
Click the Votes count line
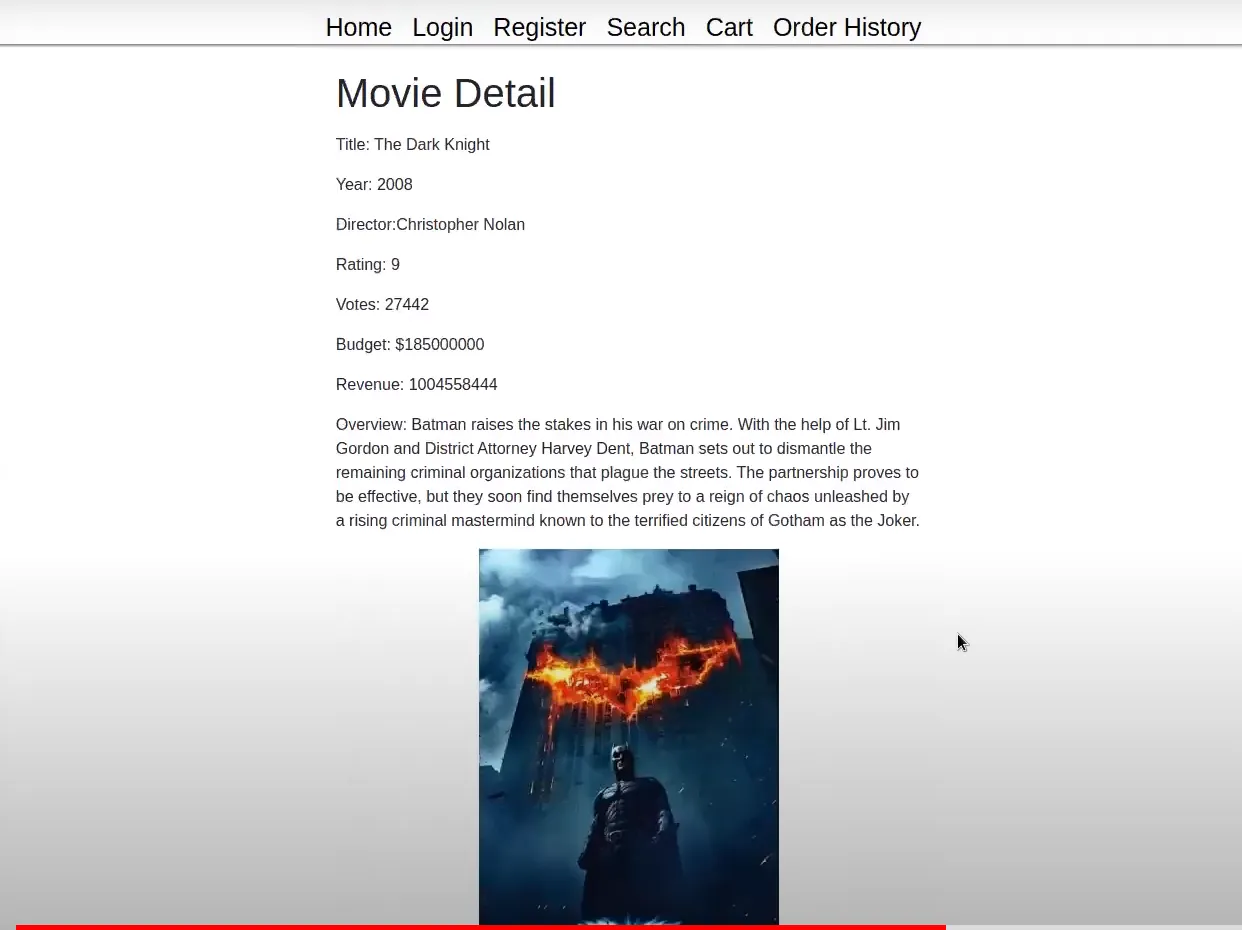pyautogui.click(x=382, y=304)
